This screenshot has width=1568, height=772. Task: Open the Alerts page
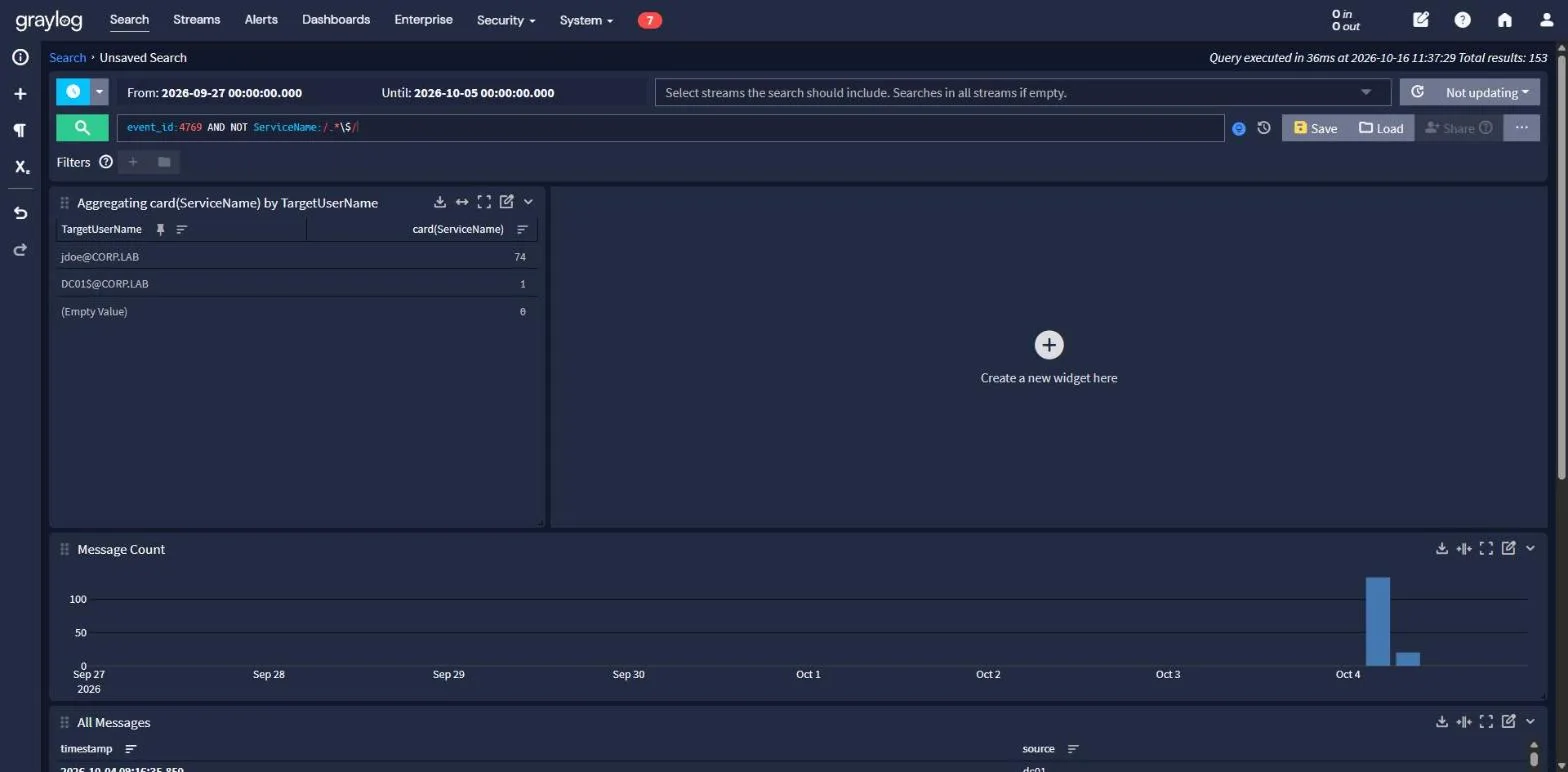point(261,20)
